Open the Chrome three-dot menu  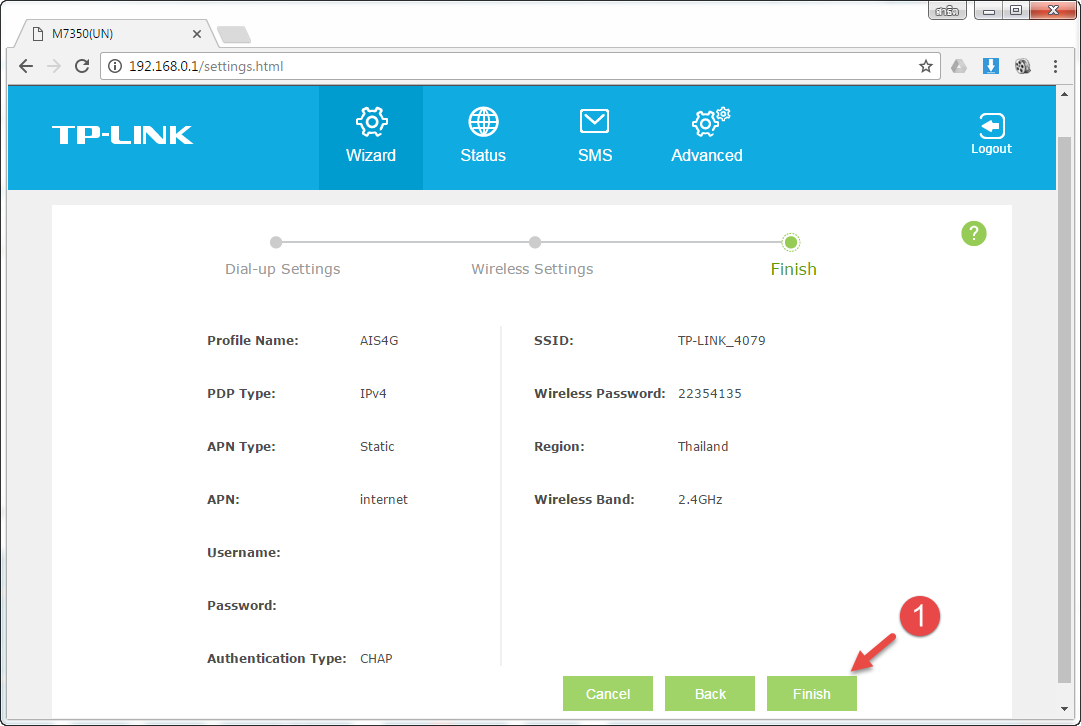pos(1055,66)
